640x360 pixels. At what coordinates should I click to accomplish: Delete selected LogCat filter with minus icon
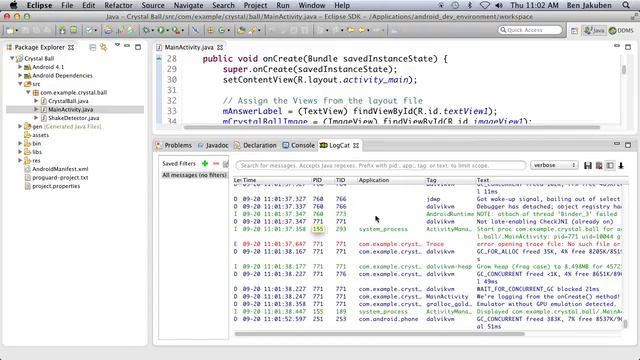click(x=216, y=164)
